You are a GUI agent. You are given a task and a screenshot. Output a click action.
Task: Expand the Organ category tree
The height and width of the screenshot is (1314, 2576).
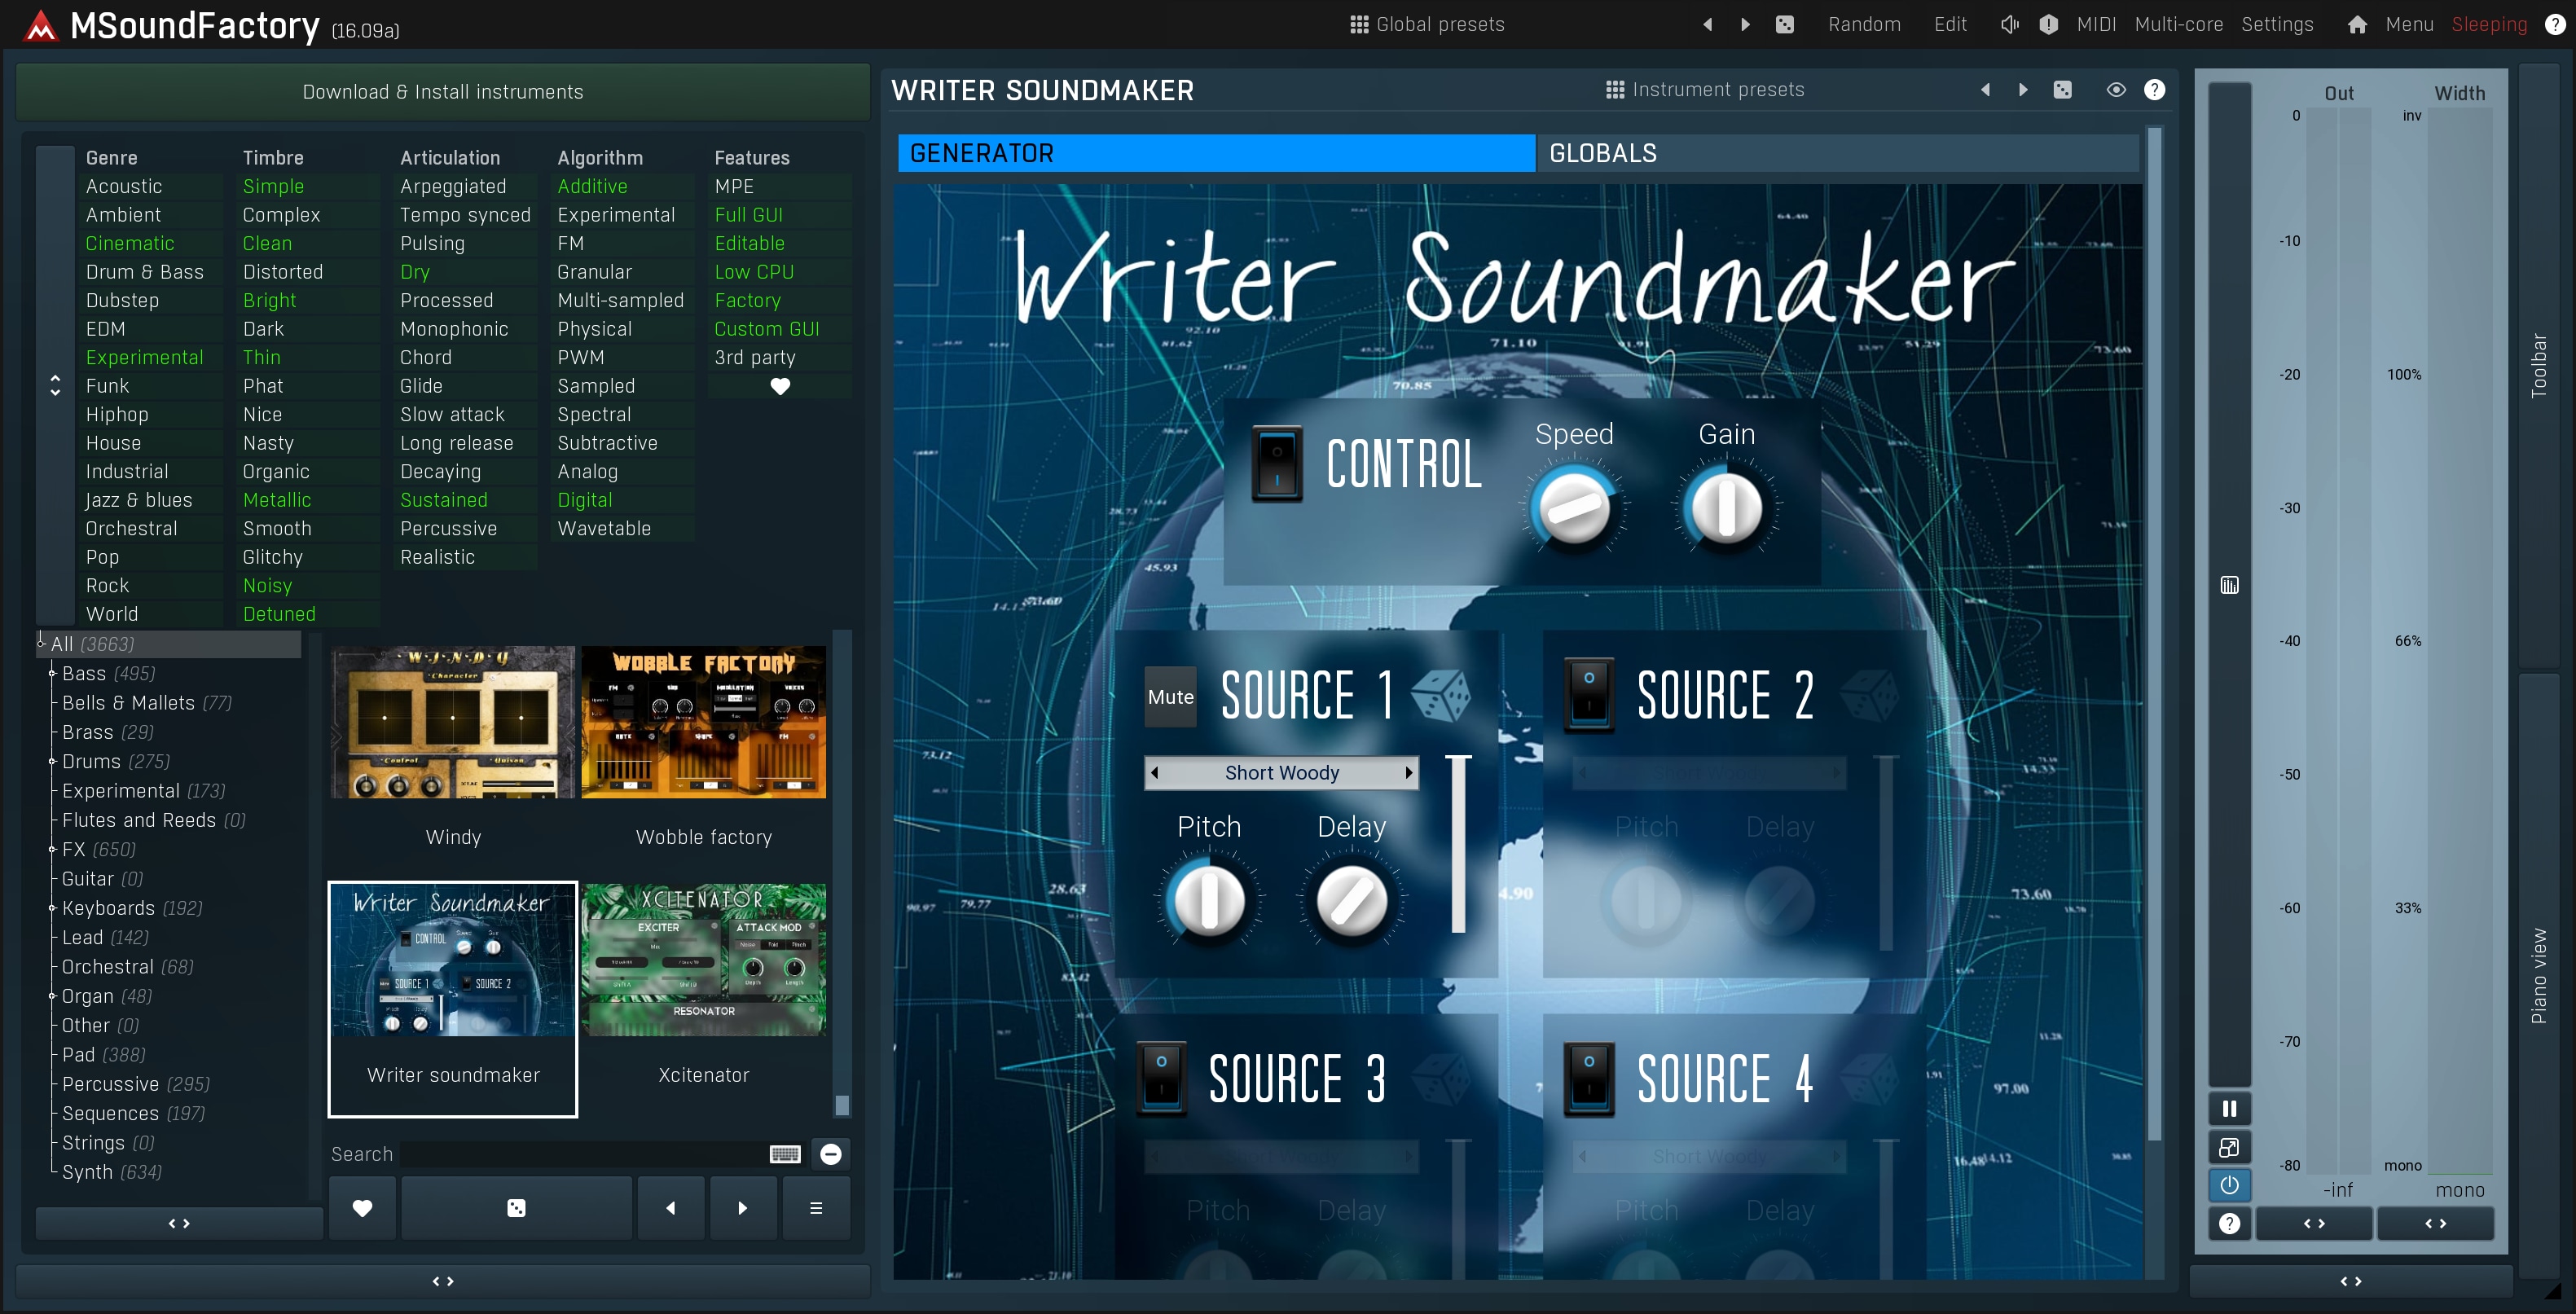[x=52, y=996]
